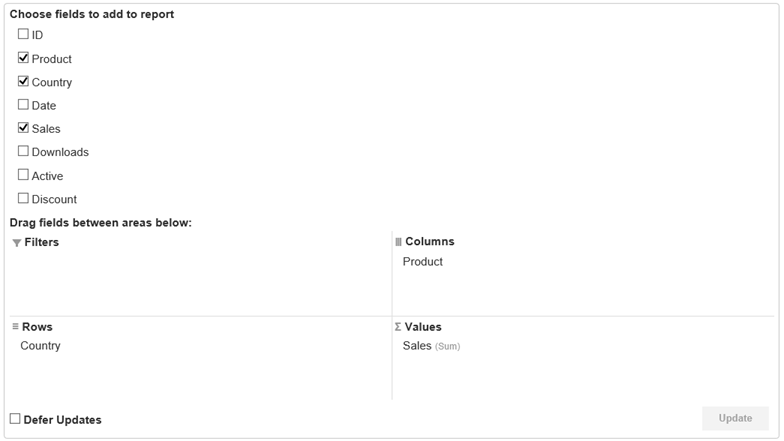Check the Discount field checkbox
The image size is (784, 441).
(23, 198)
